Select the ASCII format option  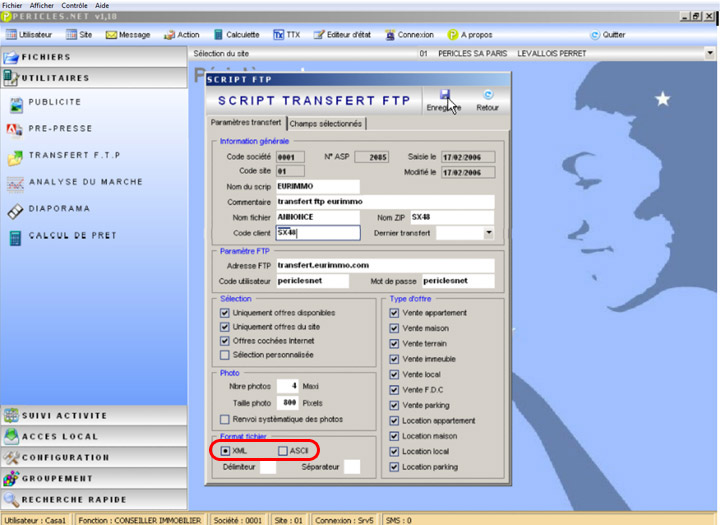pyautogui.click(x=283, y=451)
